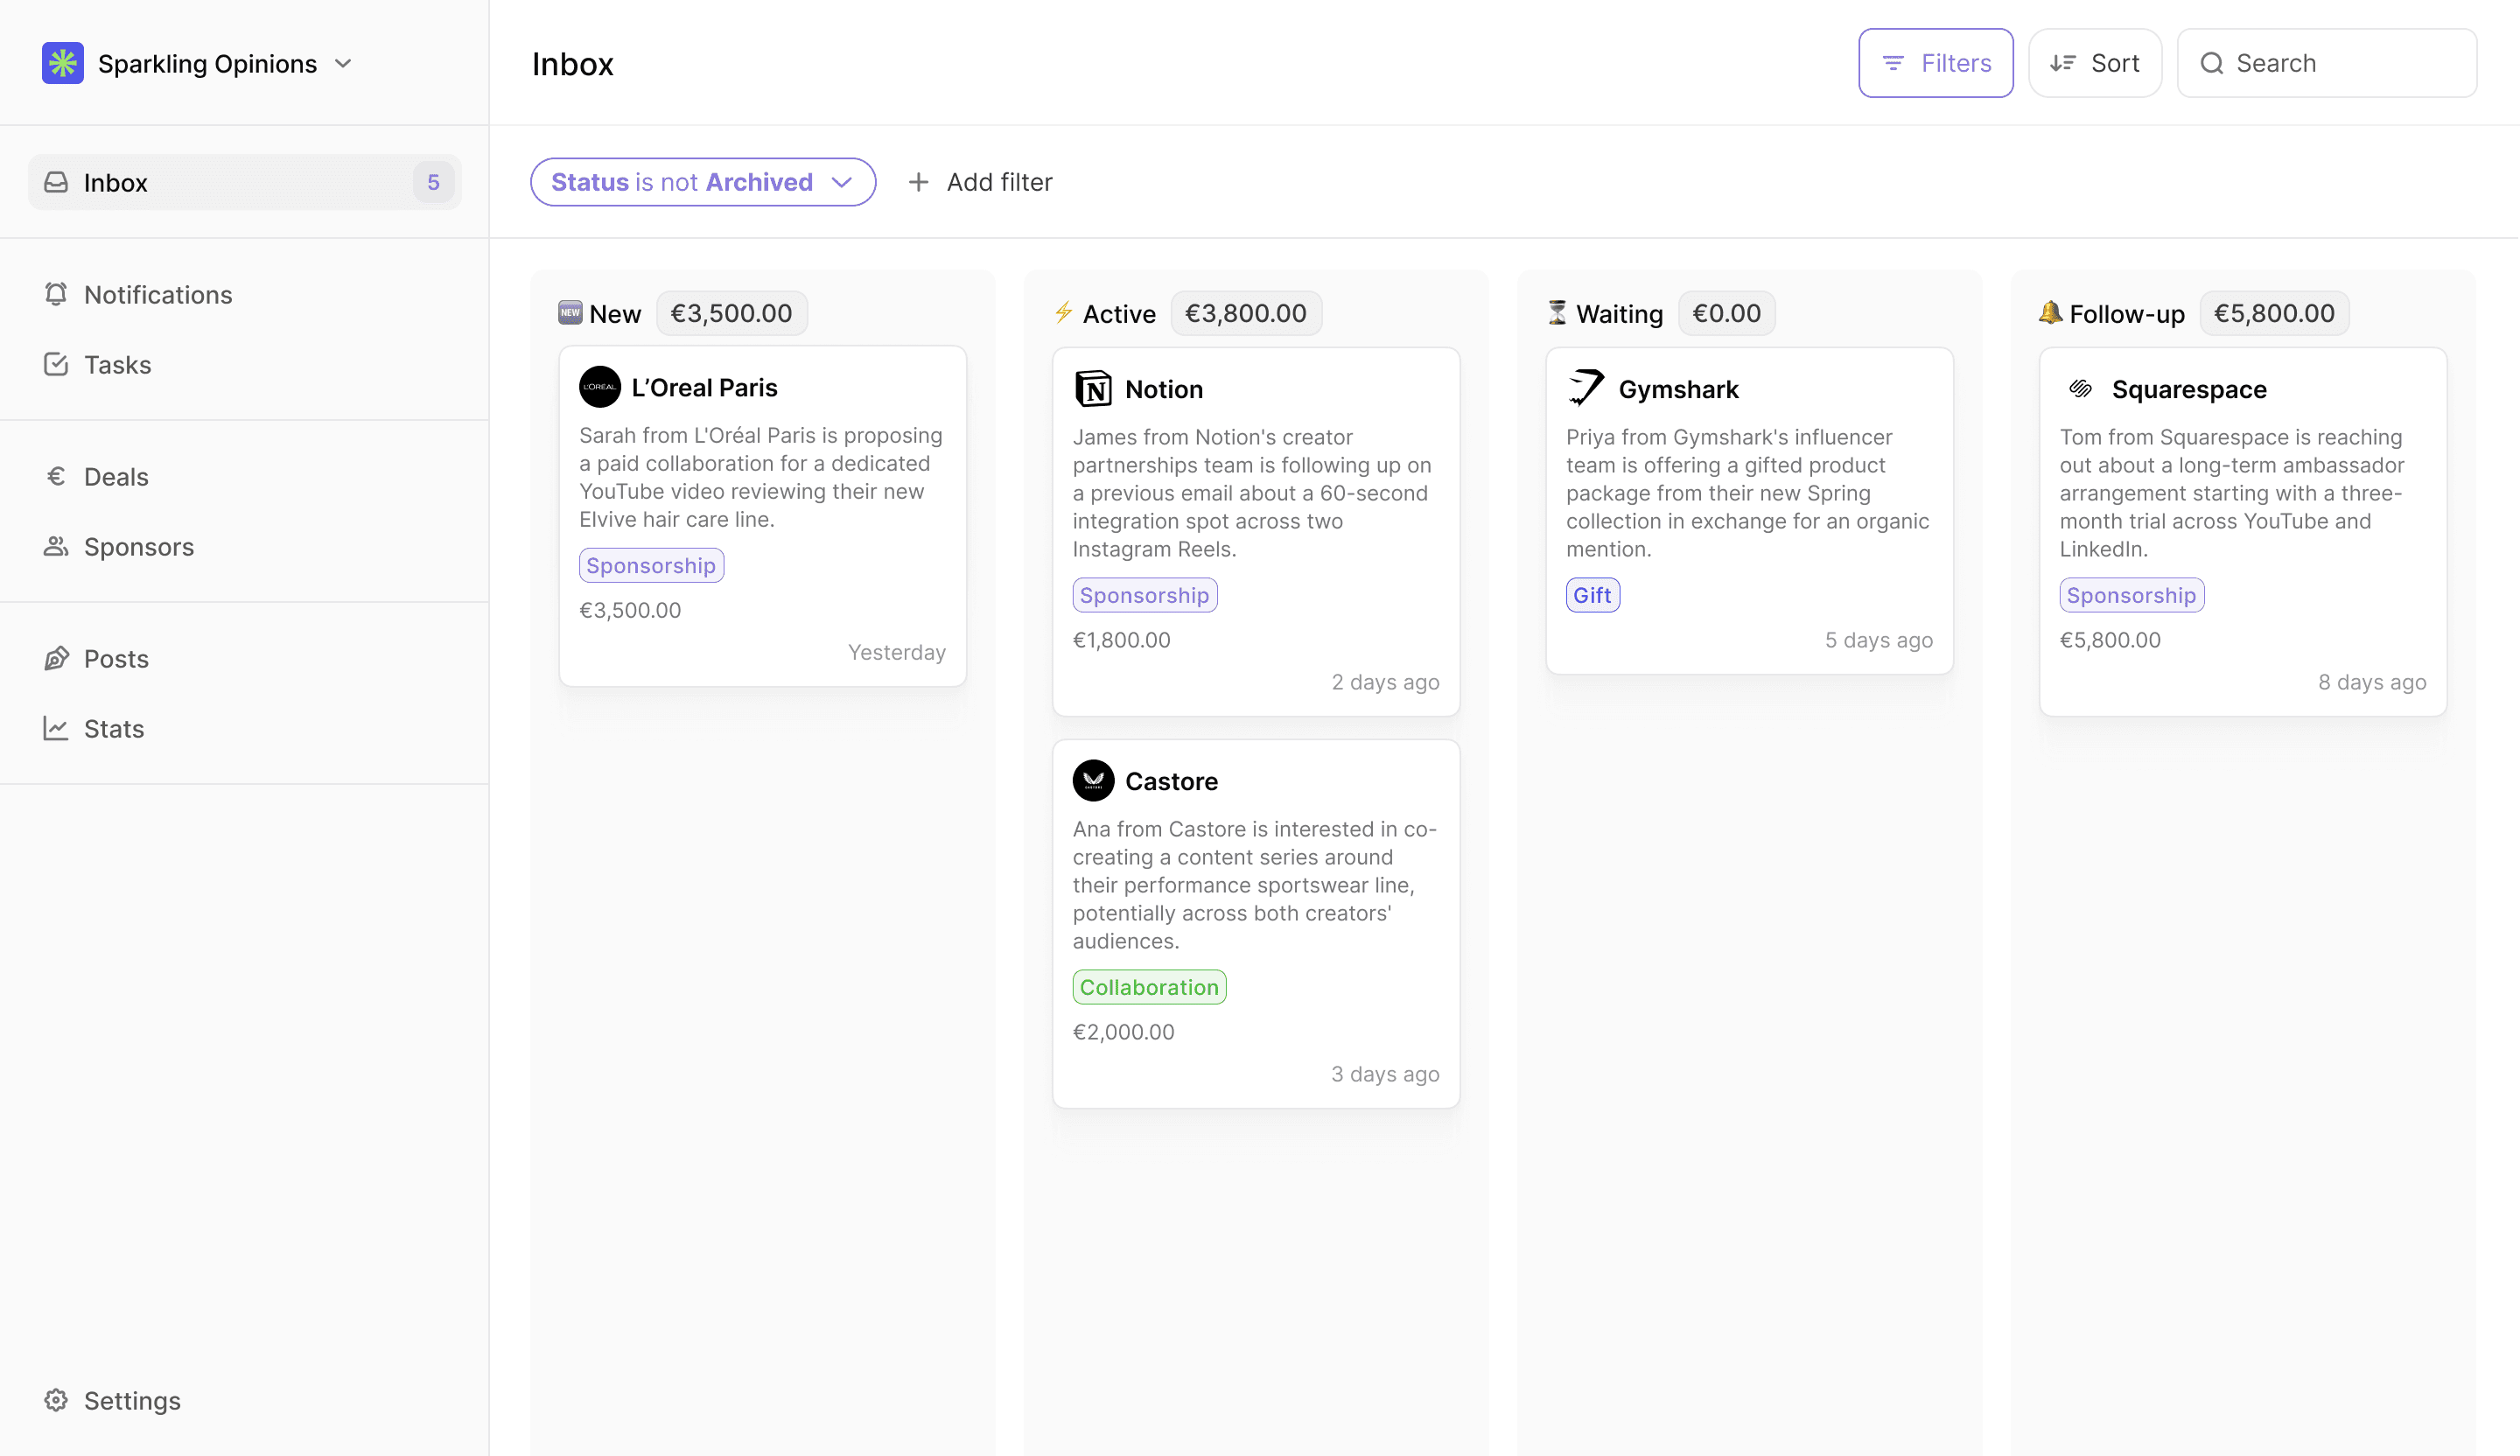Click the Sponsorship tag on the Castore card

click(1145, 594)
